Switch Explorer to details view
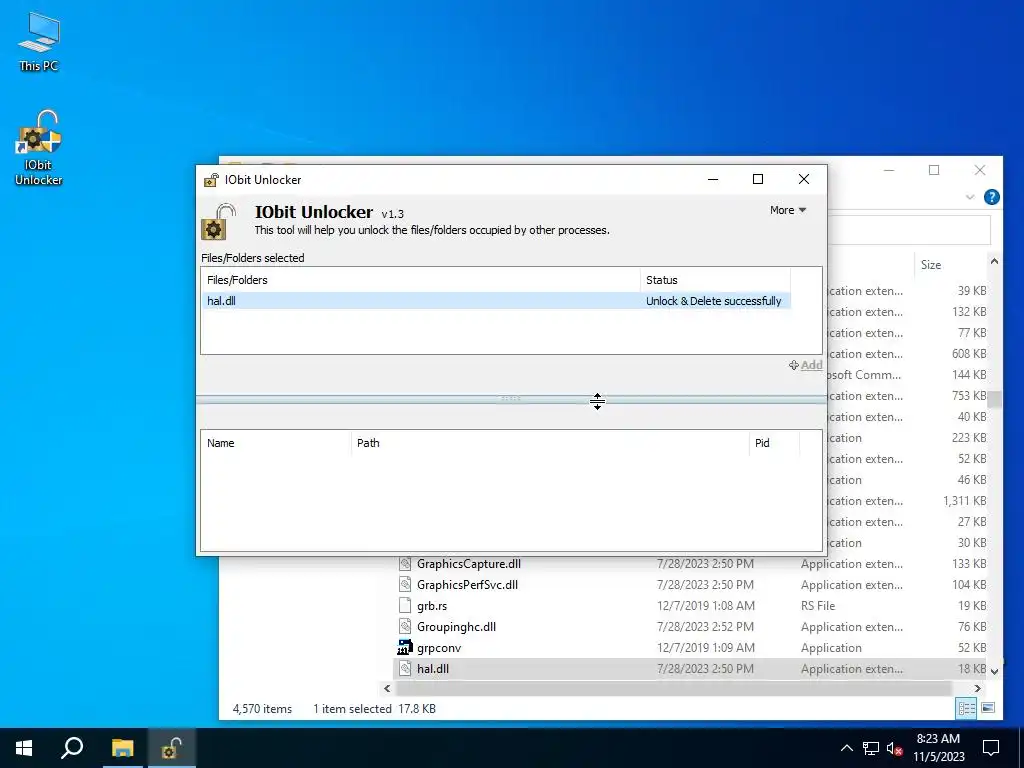The image size is (1024, 768). (x=967, y=708)
